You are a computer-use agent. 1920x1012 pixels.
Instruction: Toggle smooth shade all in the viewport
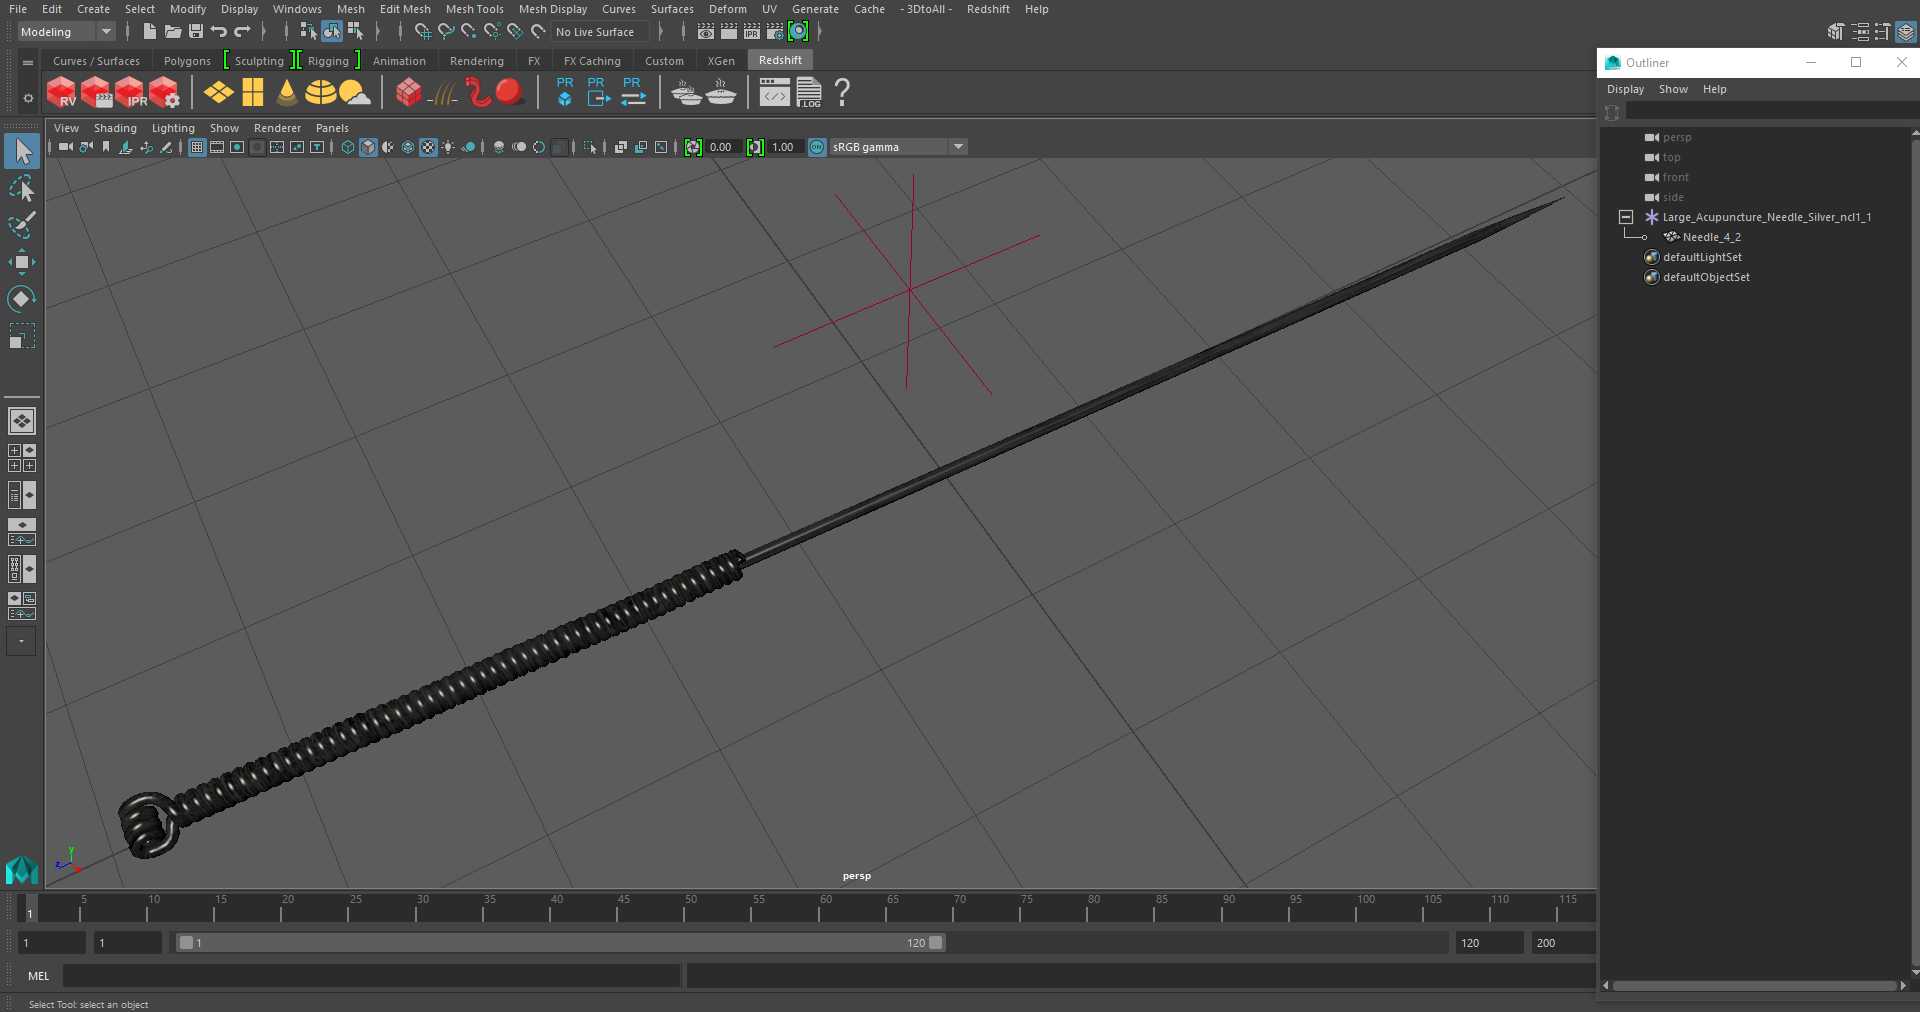pyautogui.click(x=368, y=147)
